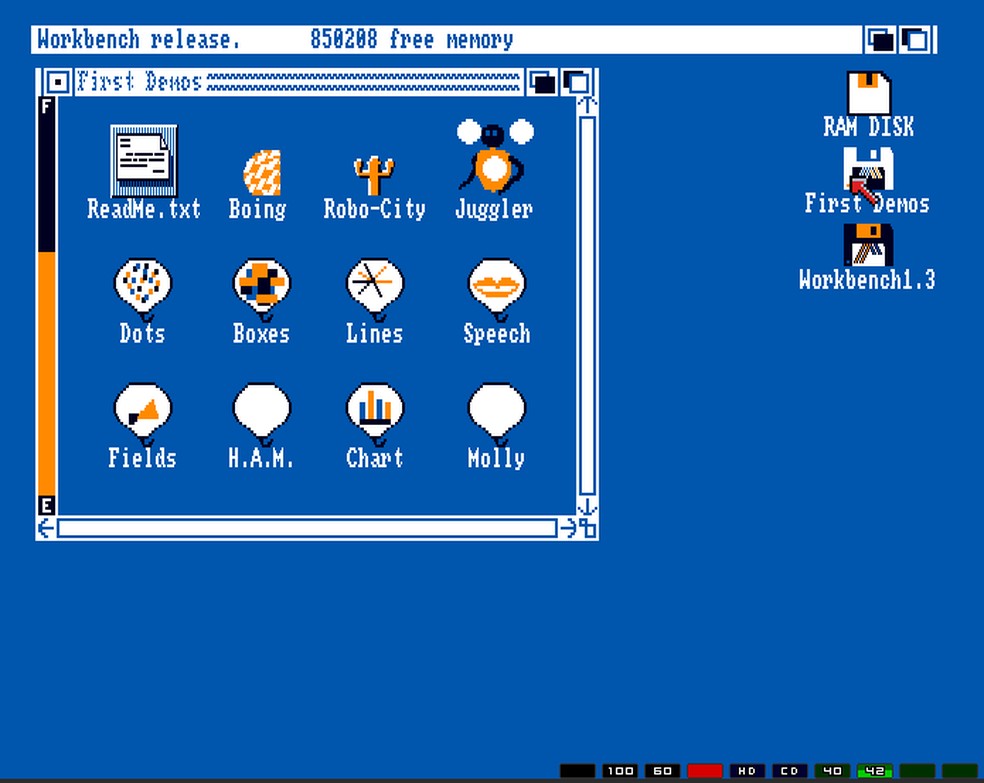Open the ReadMe.txt document icon
984x783 pixels.
144,161
